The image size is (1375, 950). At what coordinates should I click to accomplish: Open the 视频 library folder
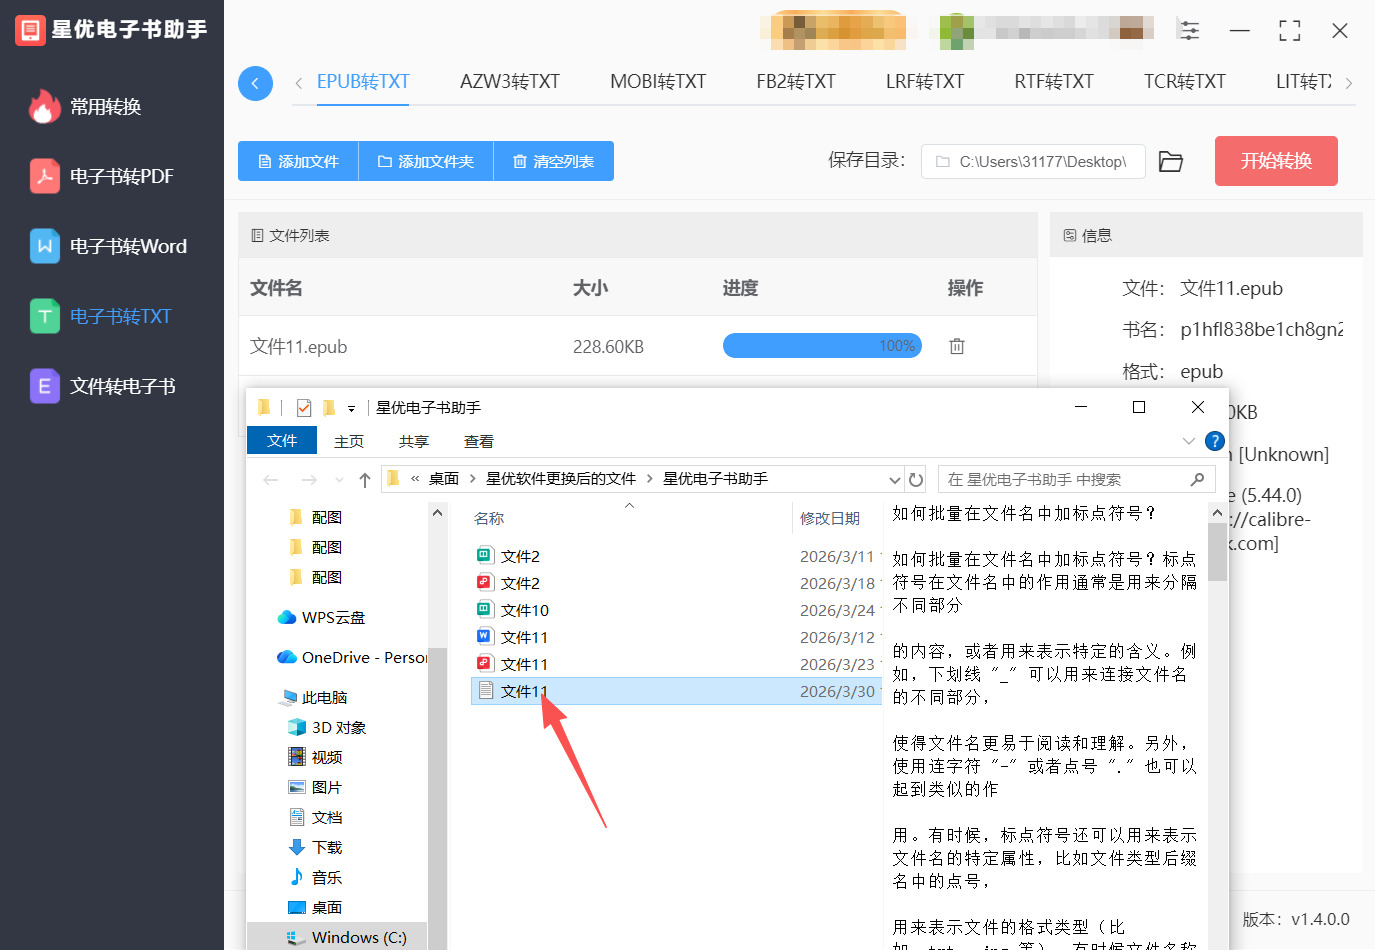315,758
